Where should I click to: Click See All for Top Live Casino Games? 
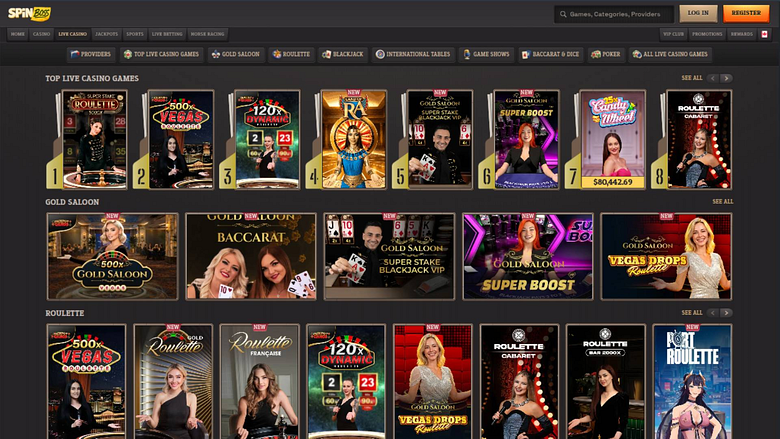[x=692, y=78]
